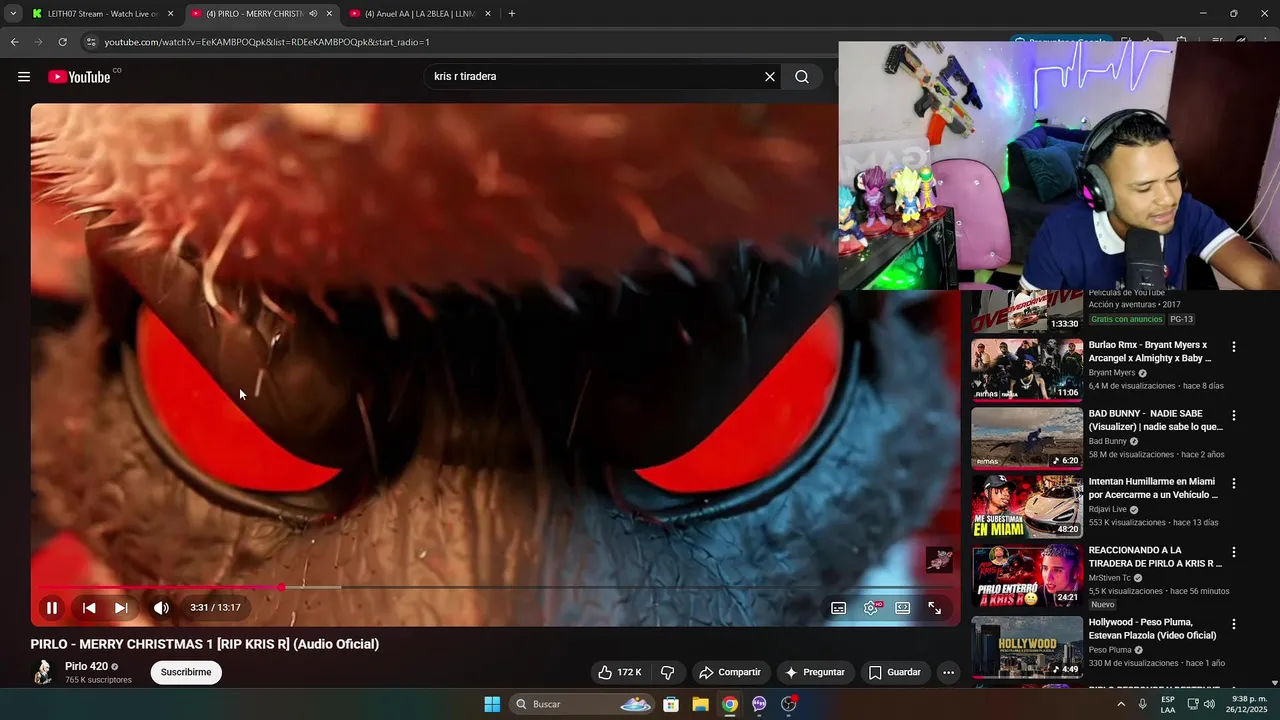1280x720 pixels.
Task: Share the video via Compartir
Action: coord(730,672)
